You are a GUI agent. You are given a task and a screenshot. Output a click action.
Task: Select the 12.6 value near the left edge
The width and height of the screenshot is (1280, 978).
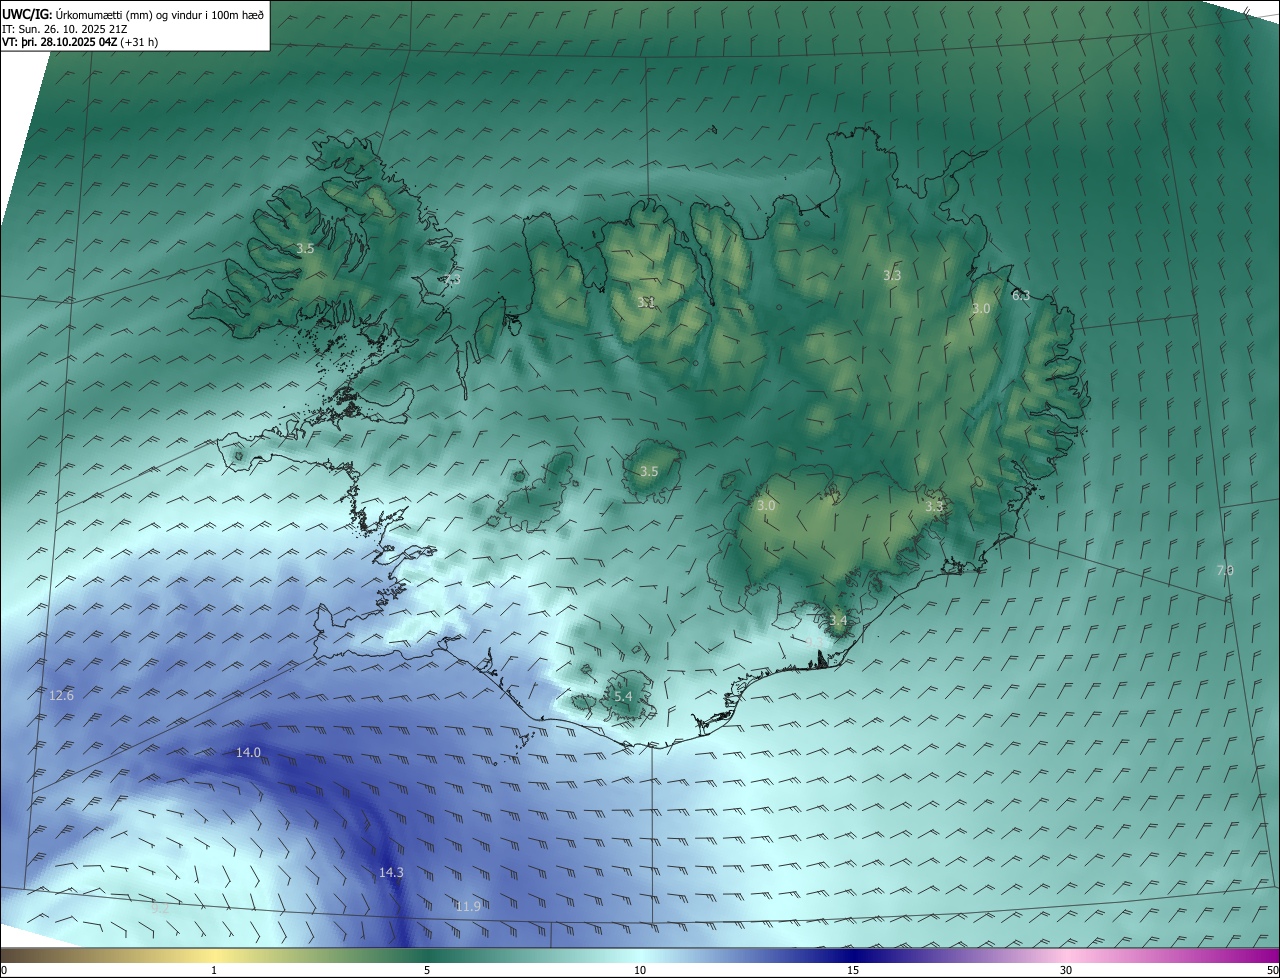[x=62, y=696]
